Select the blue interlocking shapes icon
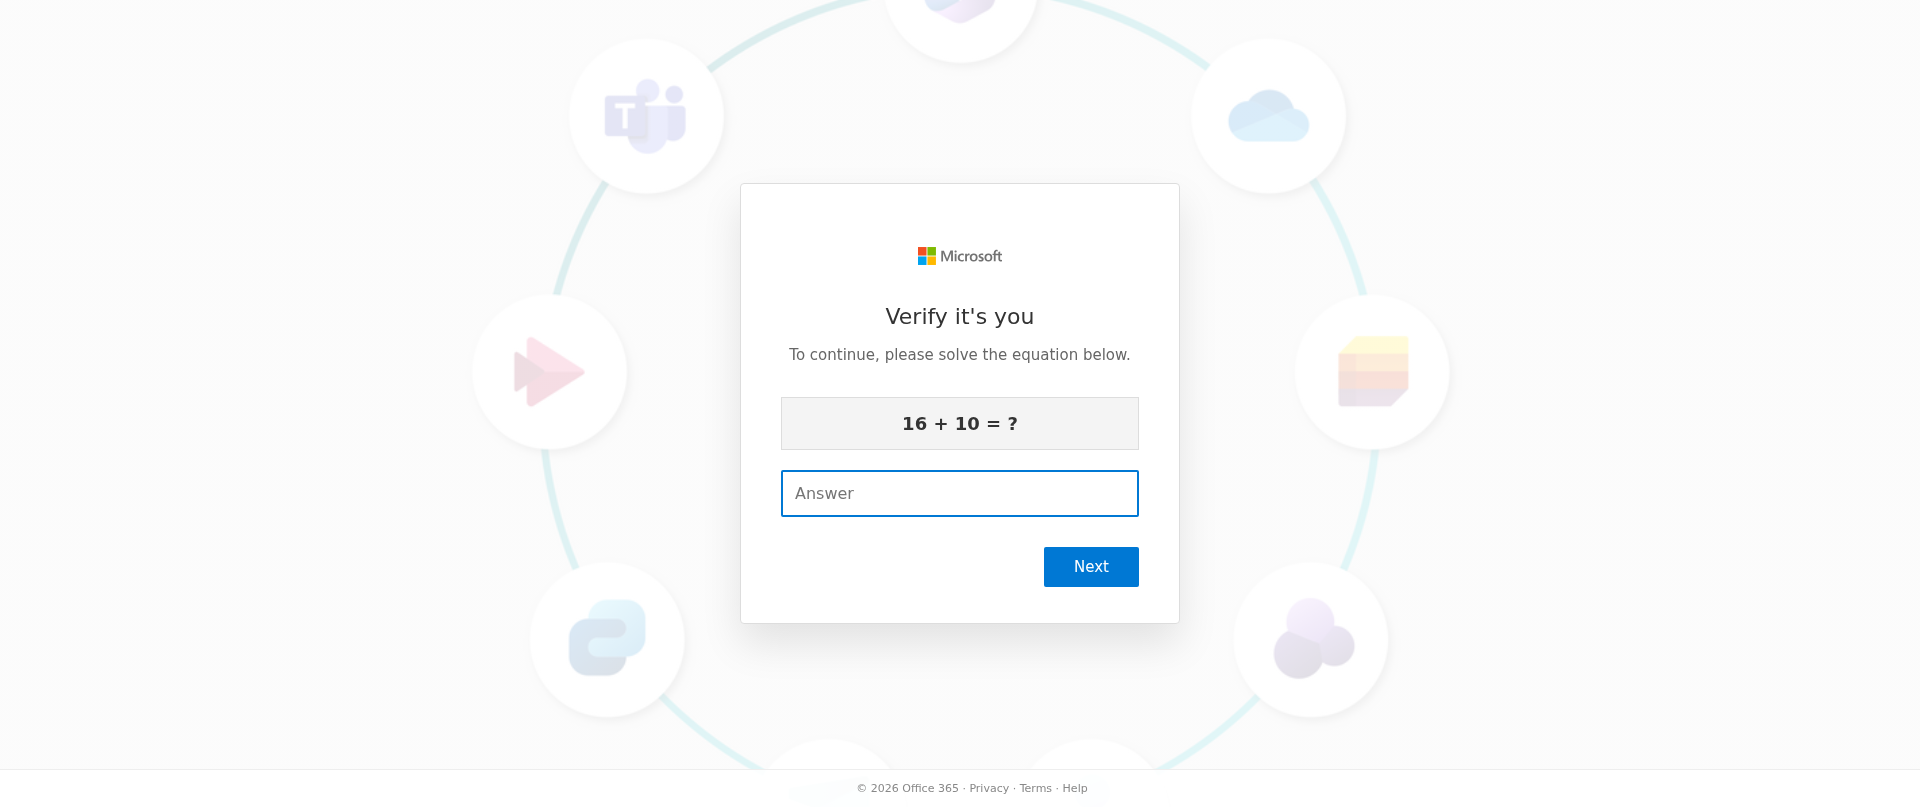The height and width of the screenshot is (807, 1920). click(x=607, y=638)
